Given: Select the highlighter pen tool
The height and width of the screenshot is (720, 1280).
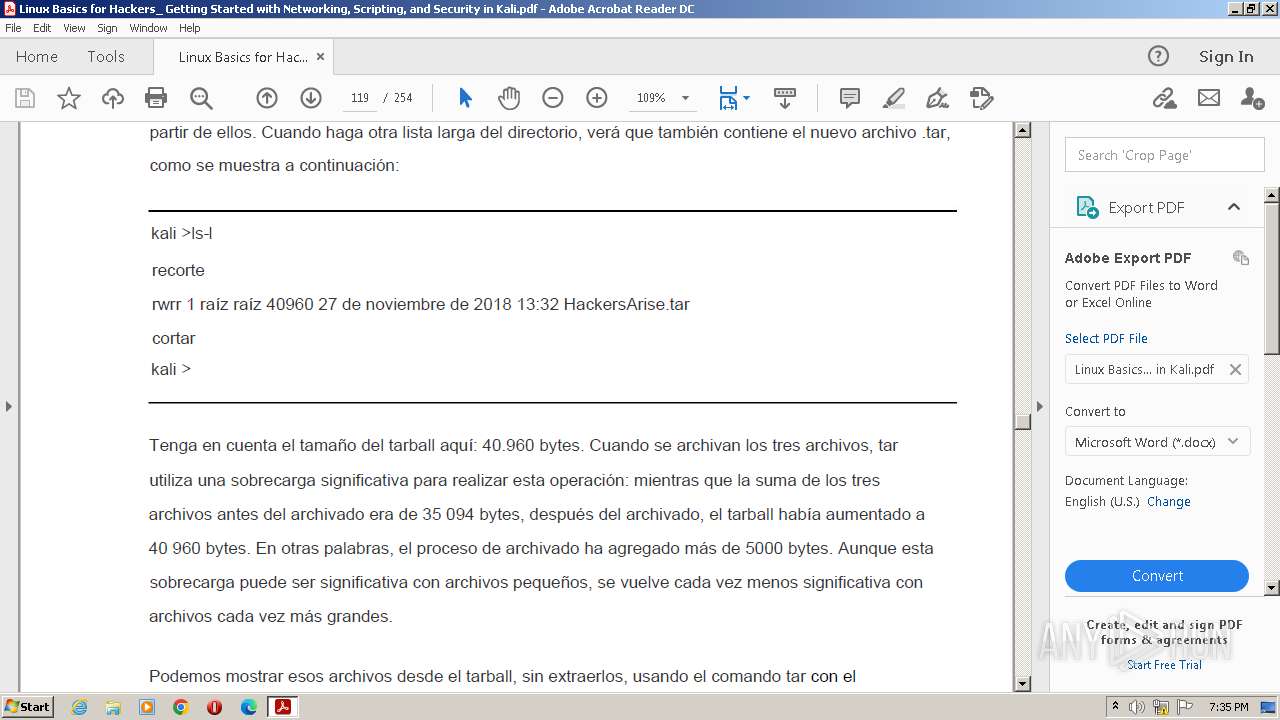Looking at the screenshot, I should coord(894,98).
